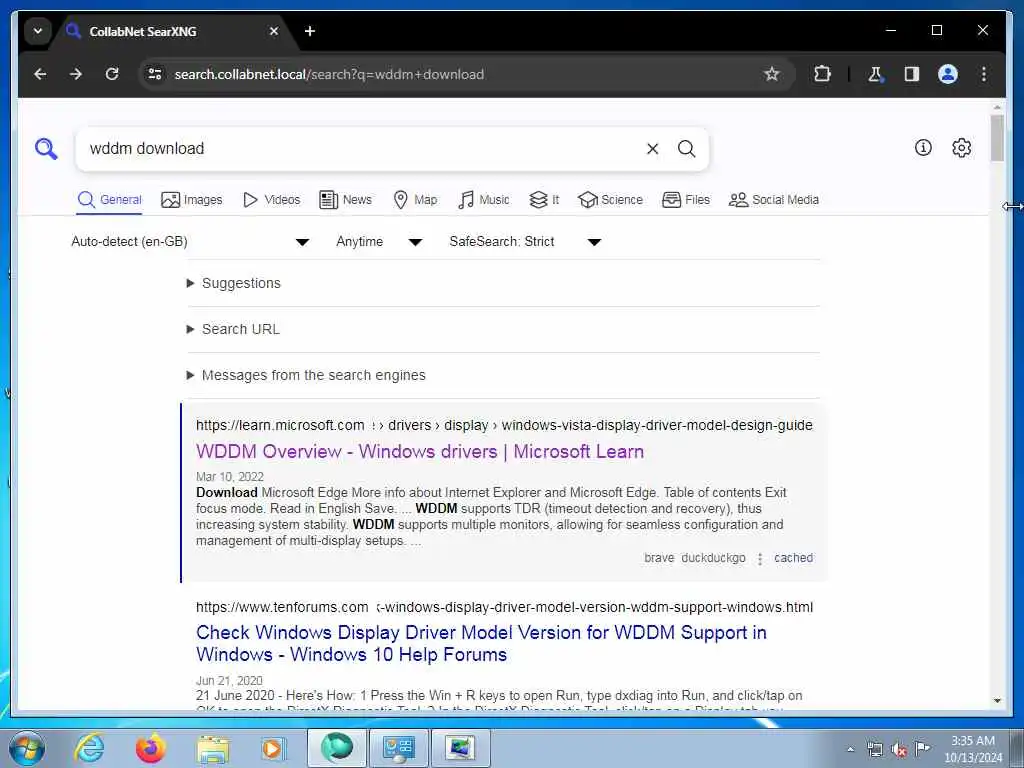
Task: Open WDDM Overview - Windows drivers link
Action: 420,451
